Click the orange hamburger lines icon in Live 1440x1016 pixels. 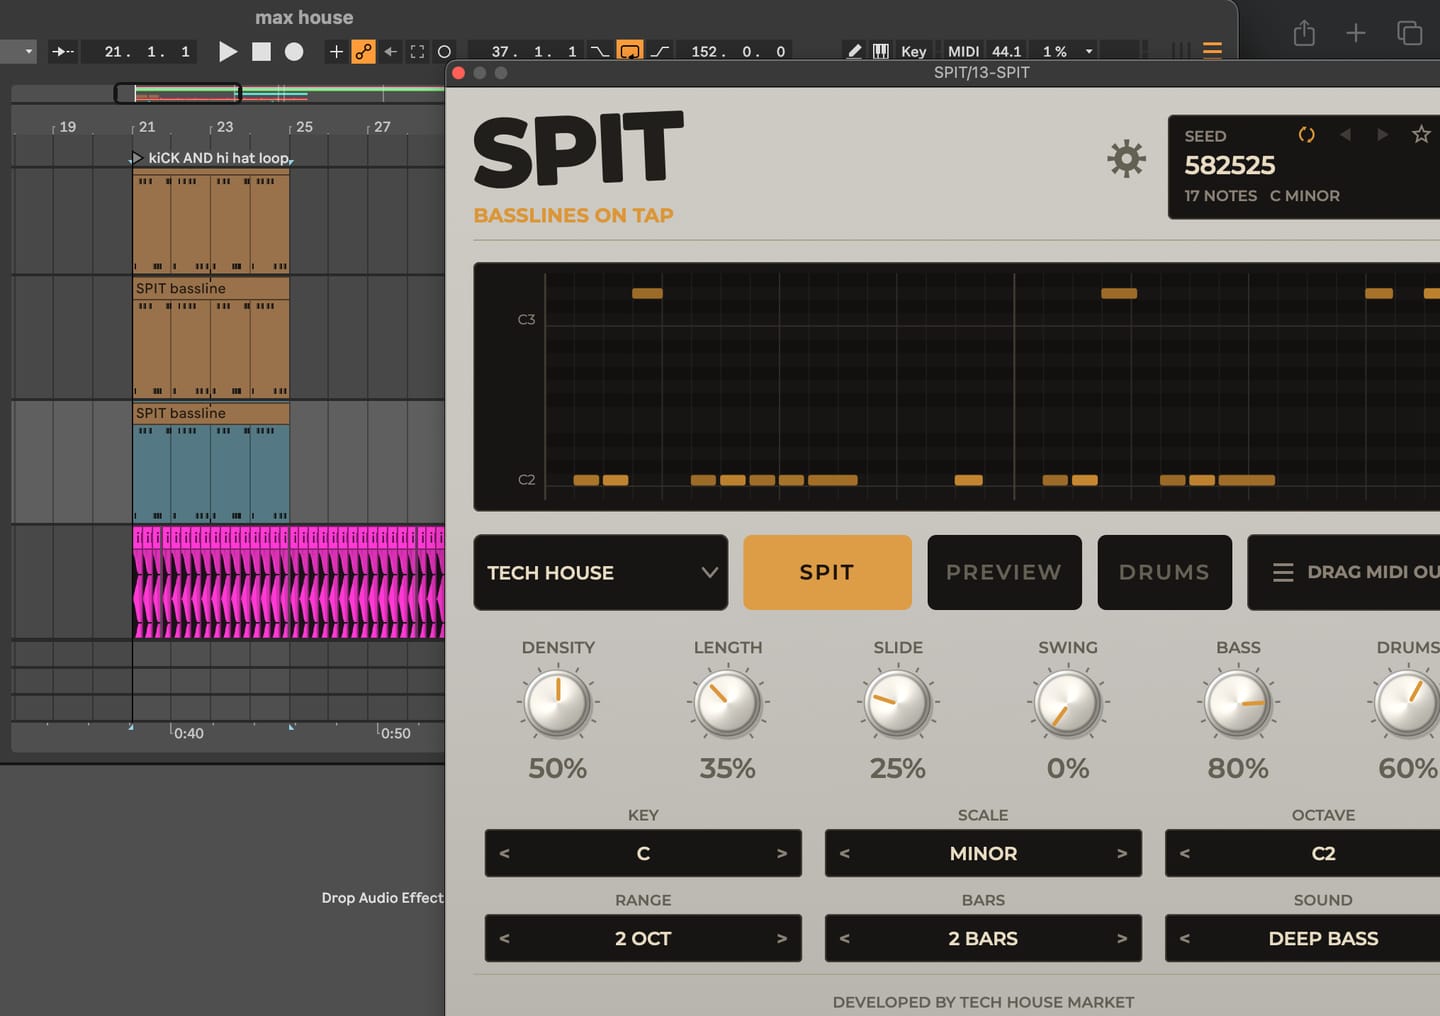(x=1212, y=51)
